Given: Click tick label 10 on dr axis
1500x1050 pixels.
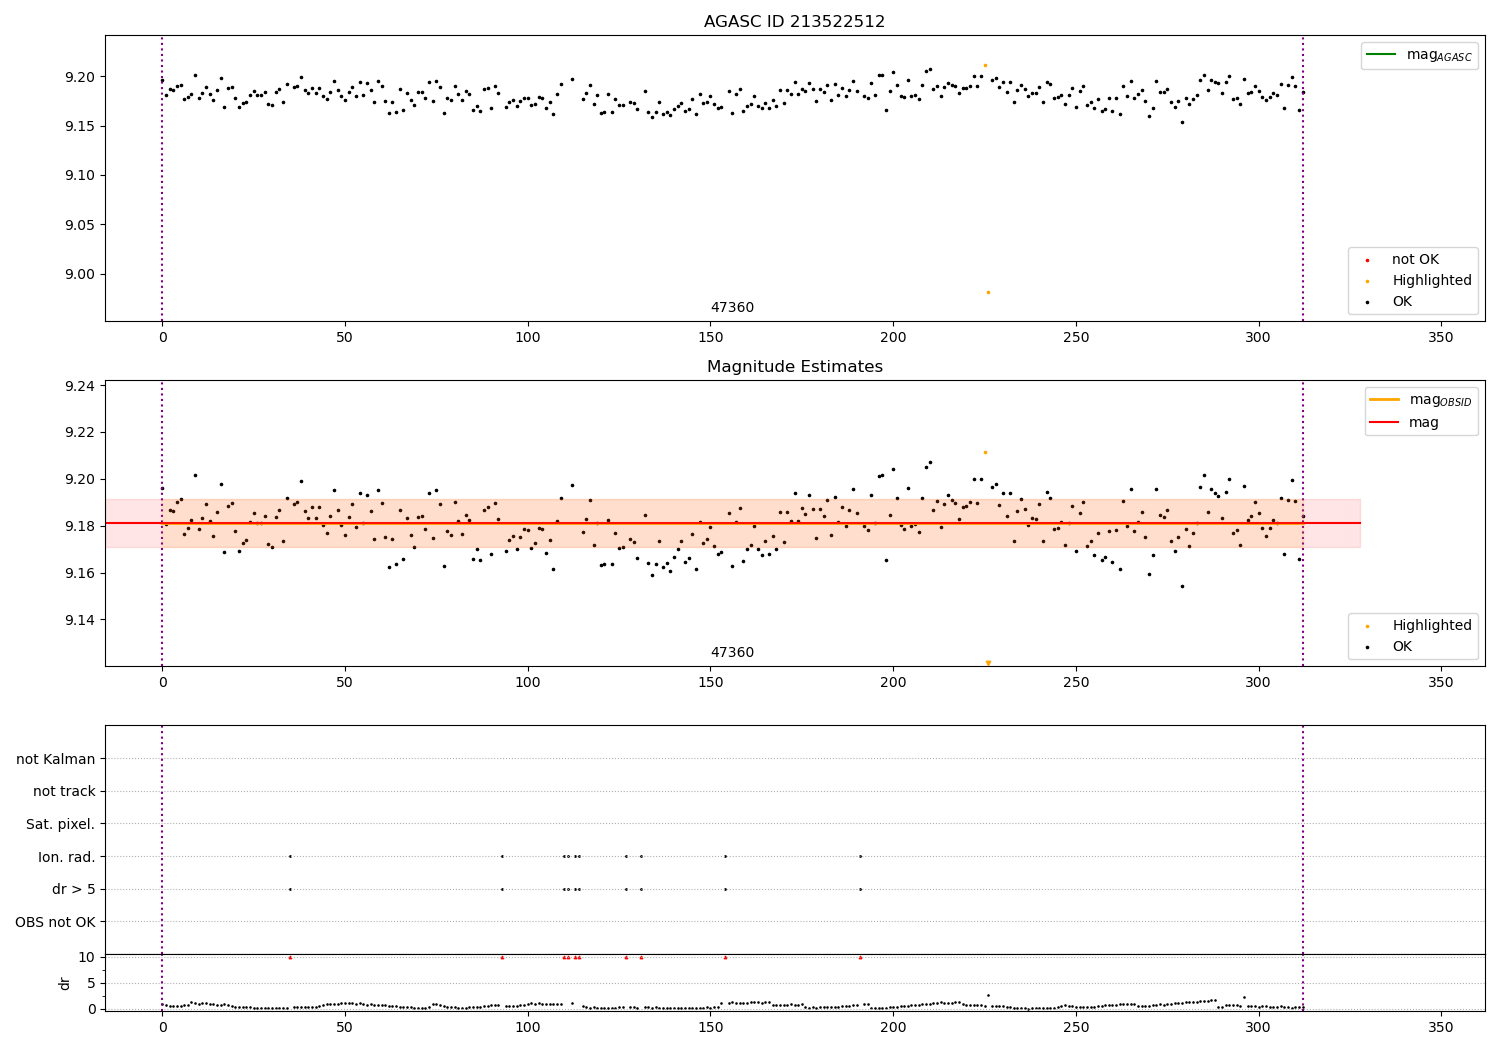Looking at the screenshot, I should tap(87, 957).
